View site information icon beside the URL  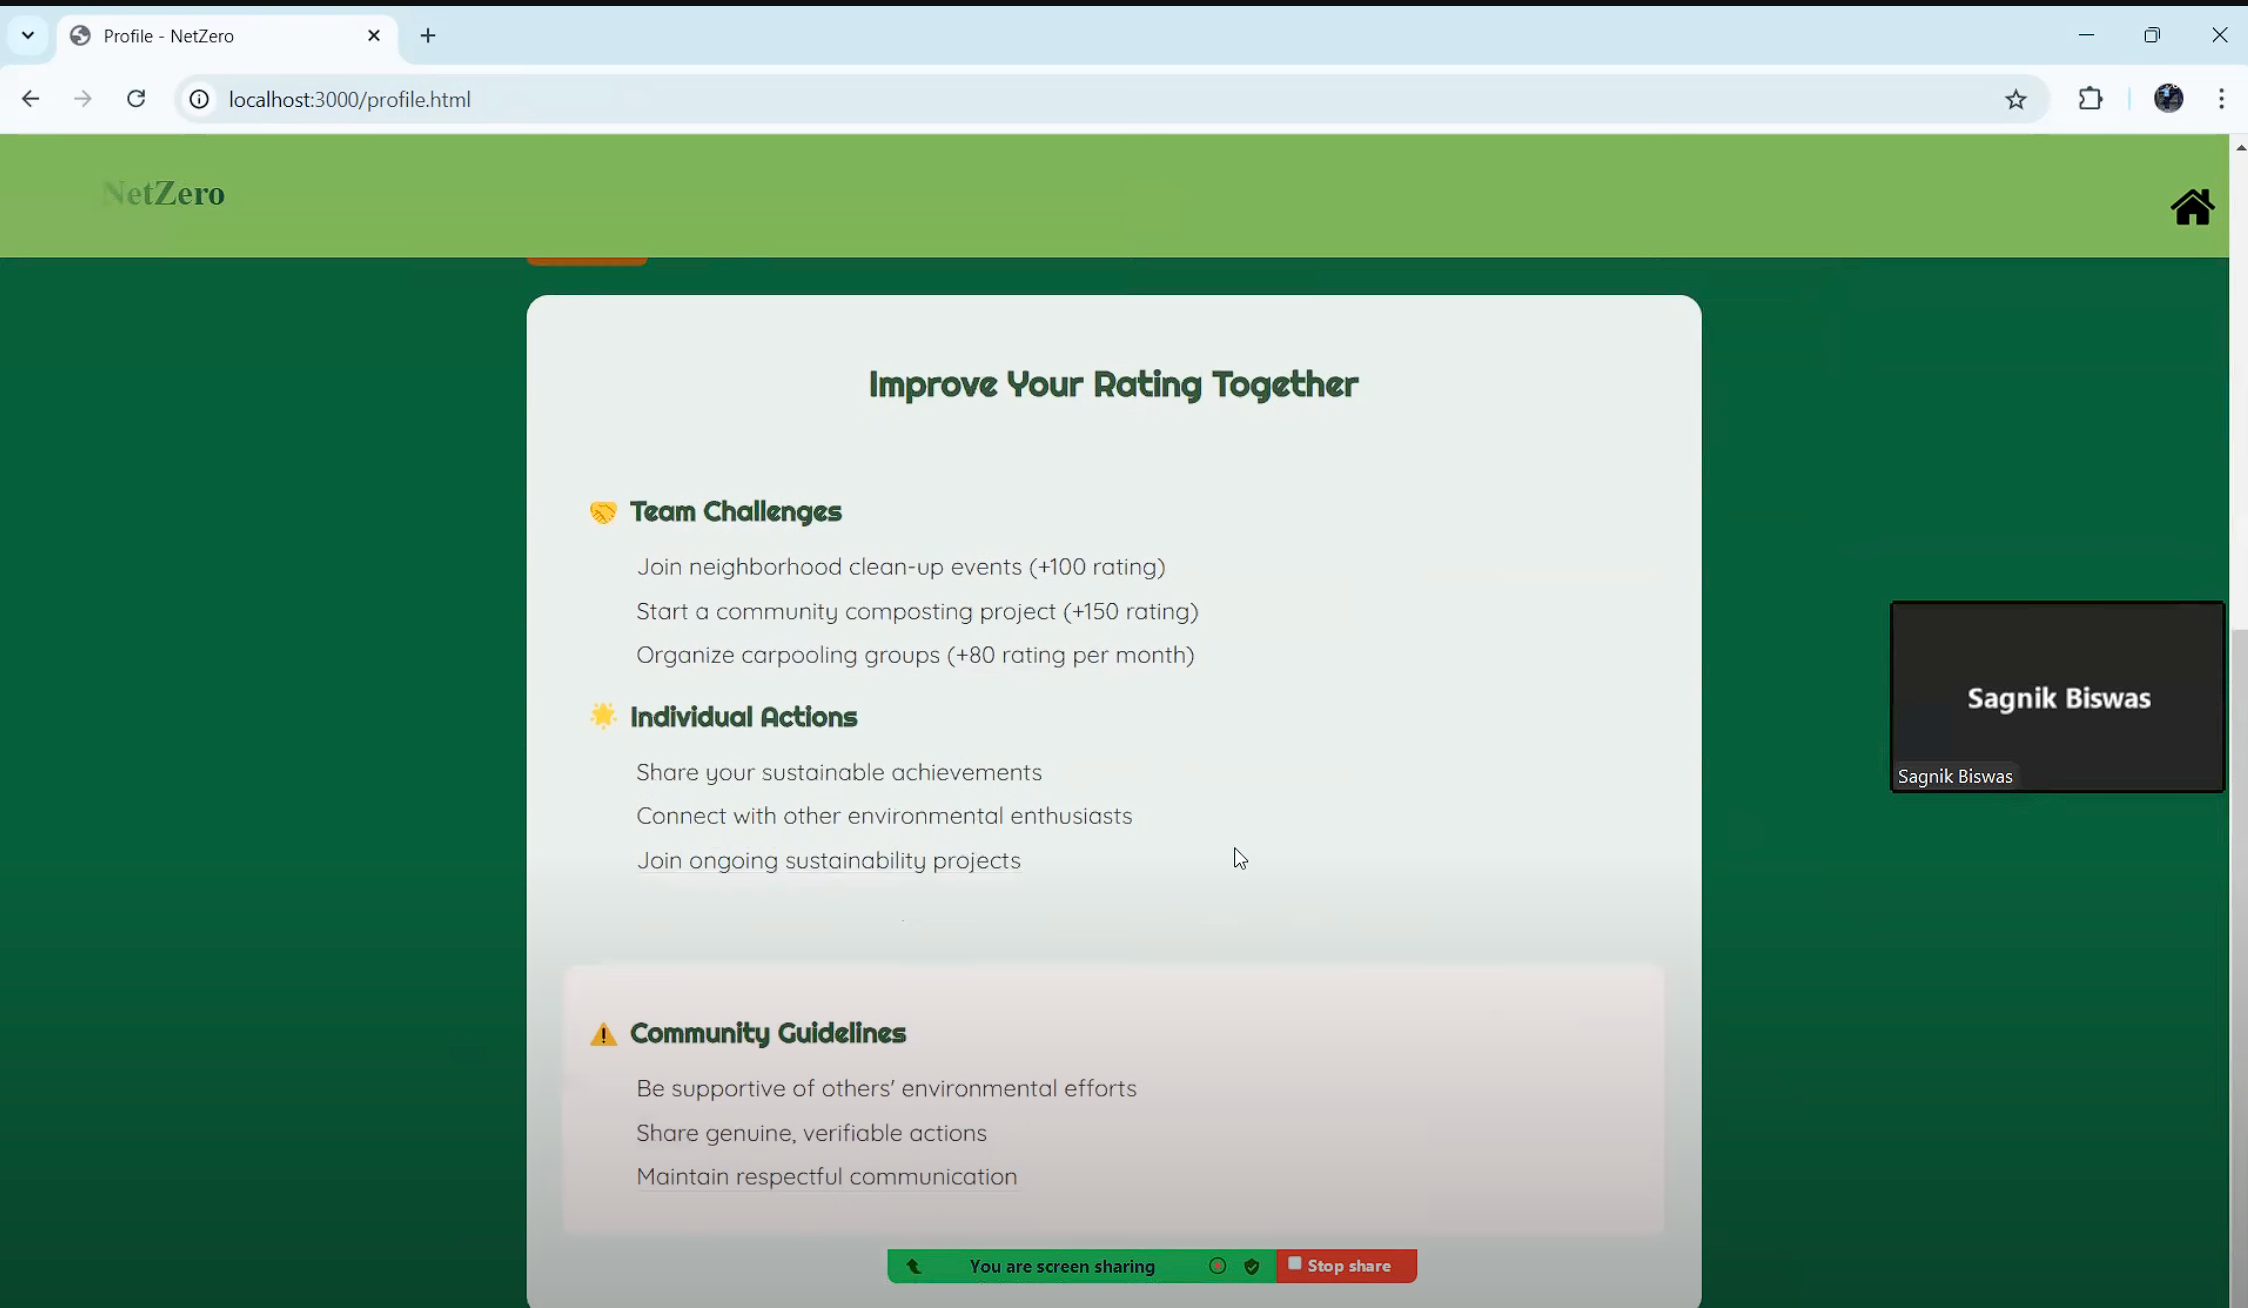pos(199,99)
